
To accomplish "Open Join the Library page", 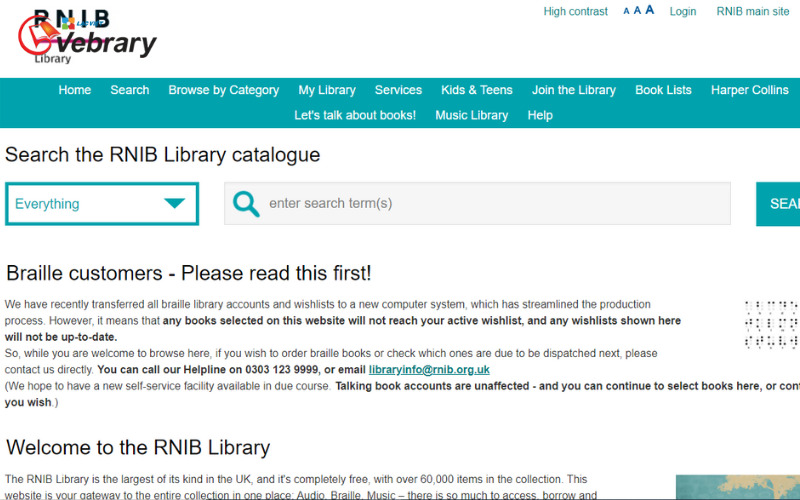I will (x=574, y=90).
